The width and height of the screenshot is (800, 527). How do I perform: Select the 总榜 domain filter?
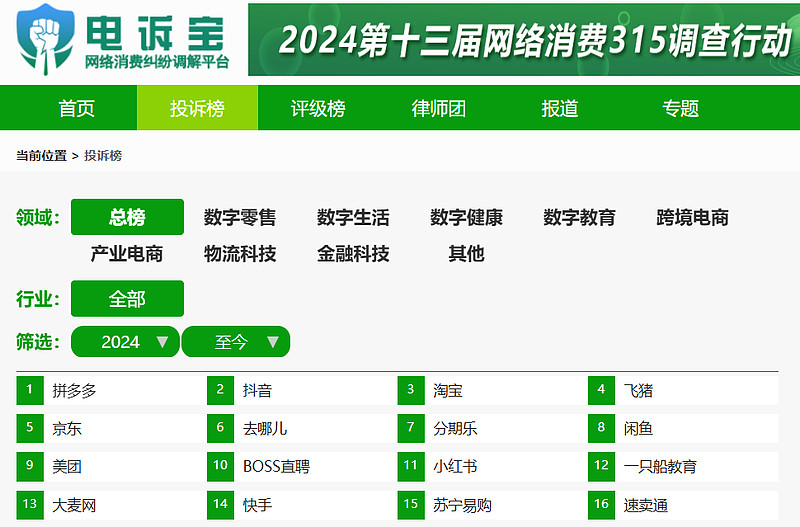(128, 217)
